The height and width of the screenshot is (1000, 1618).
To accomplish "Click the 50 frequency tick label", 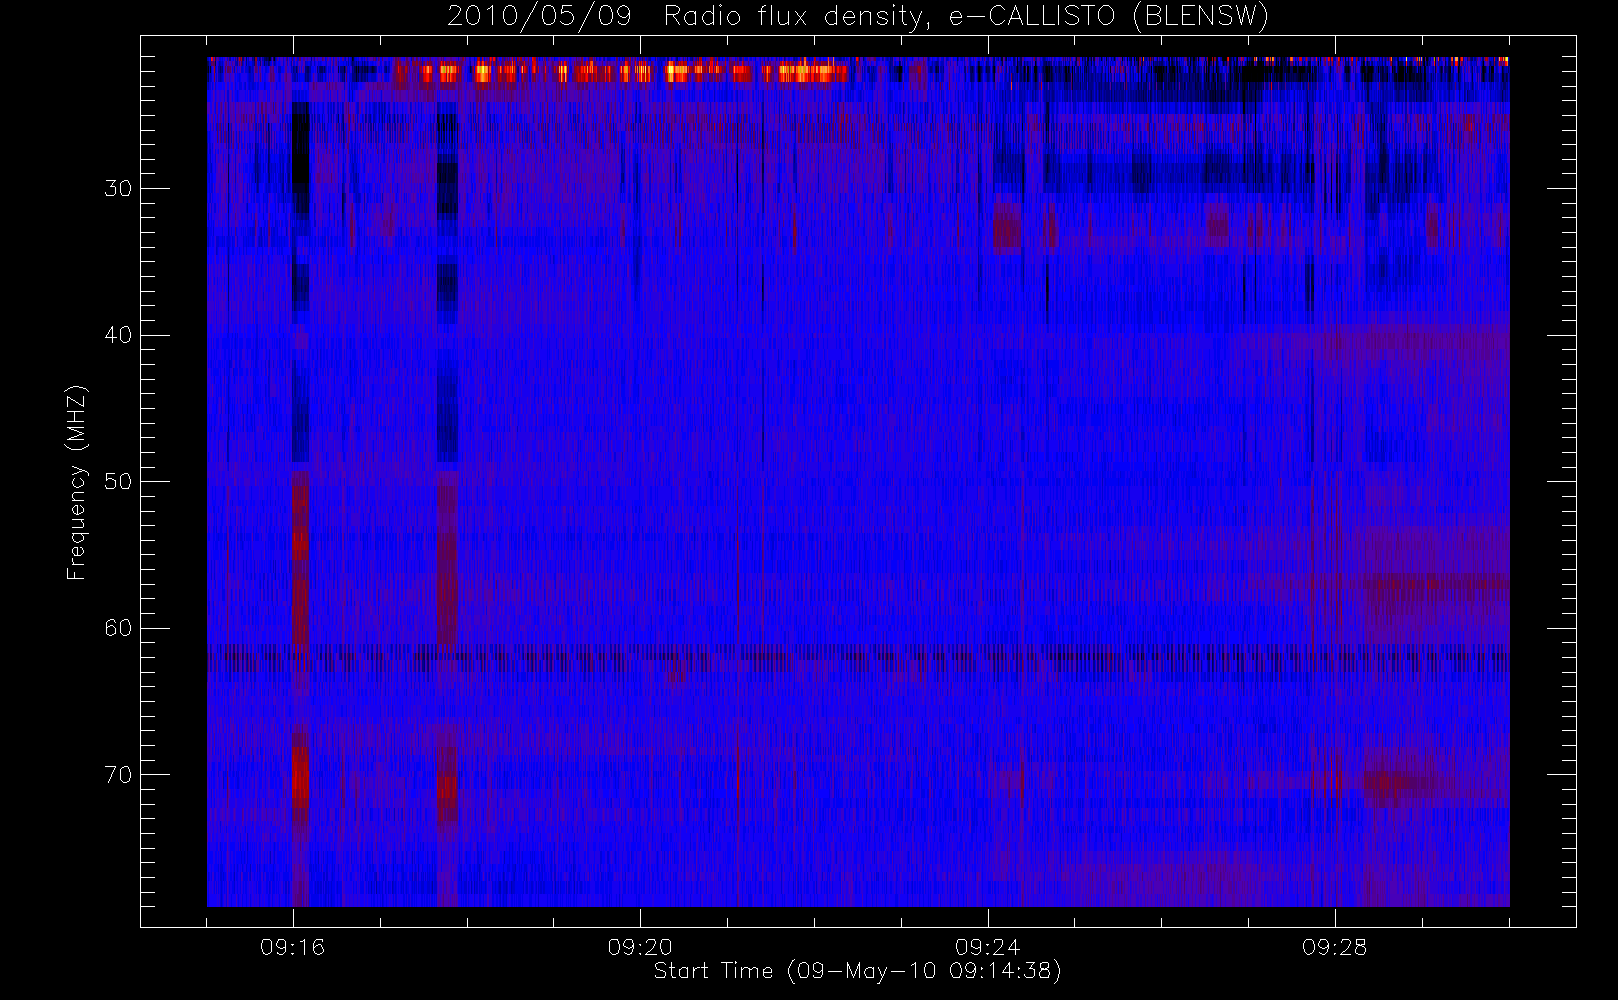I will (118, 482).
